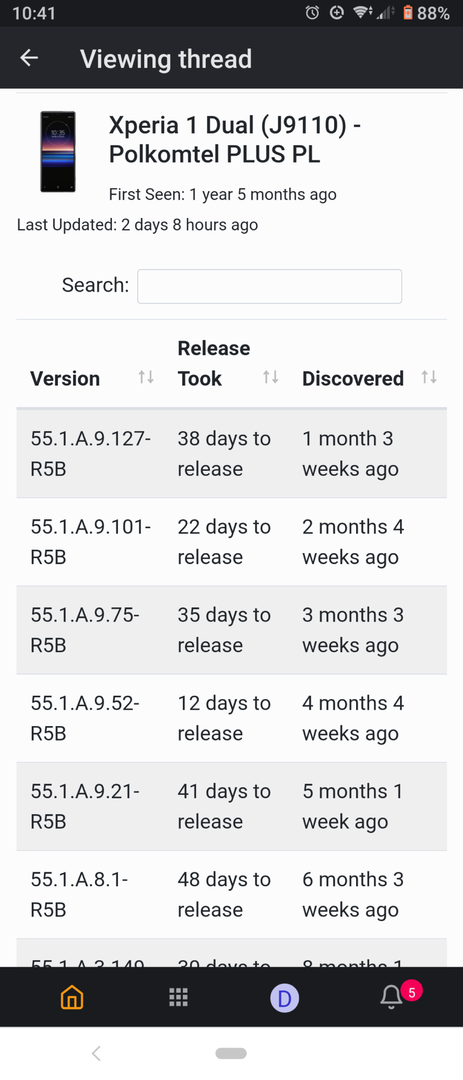Tap the Xperia 1 Dual title
The width and height of the screenshot is (463, 1080).
click(236, 140)
